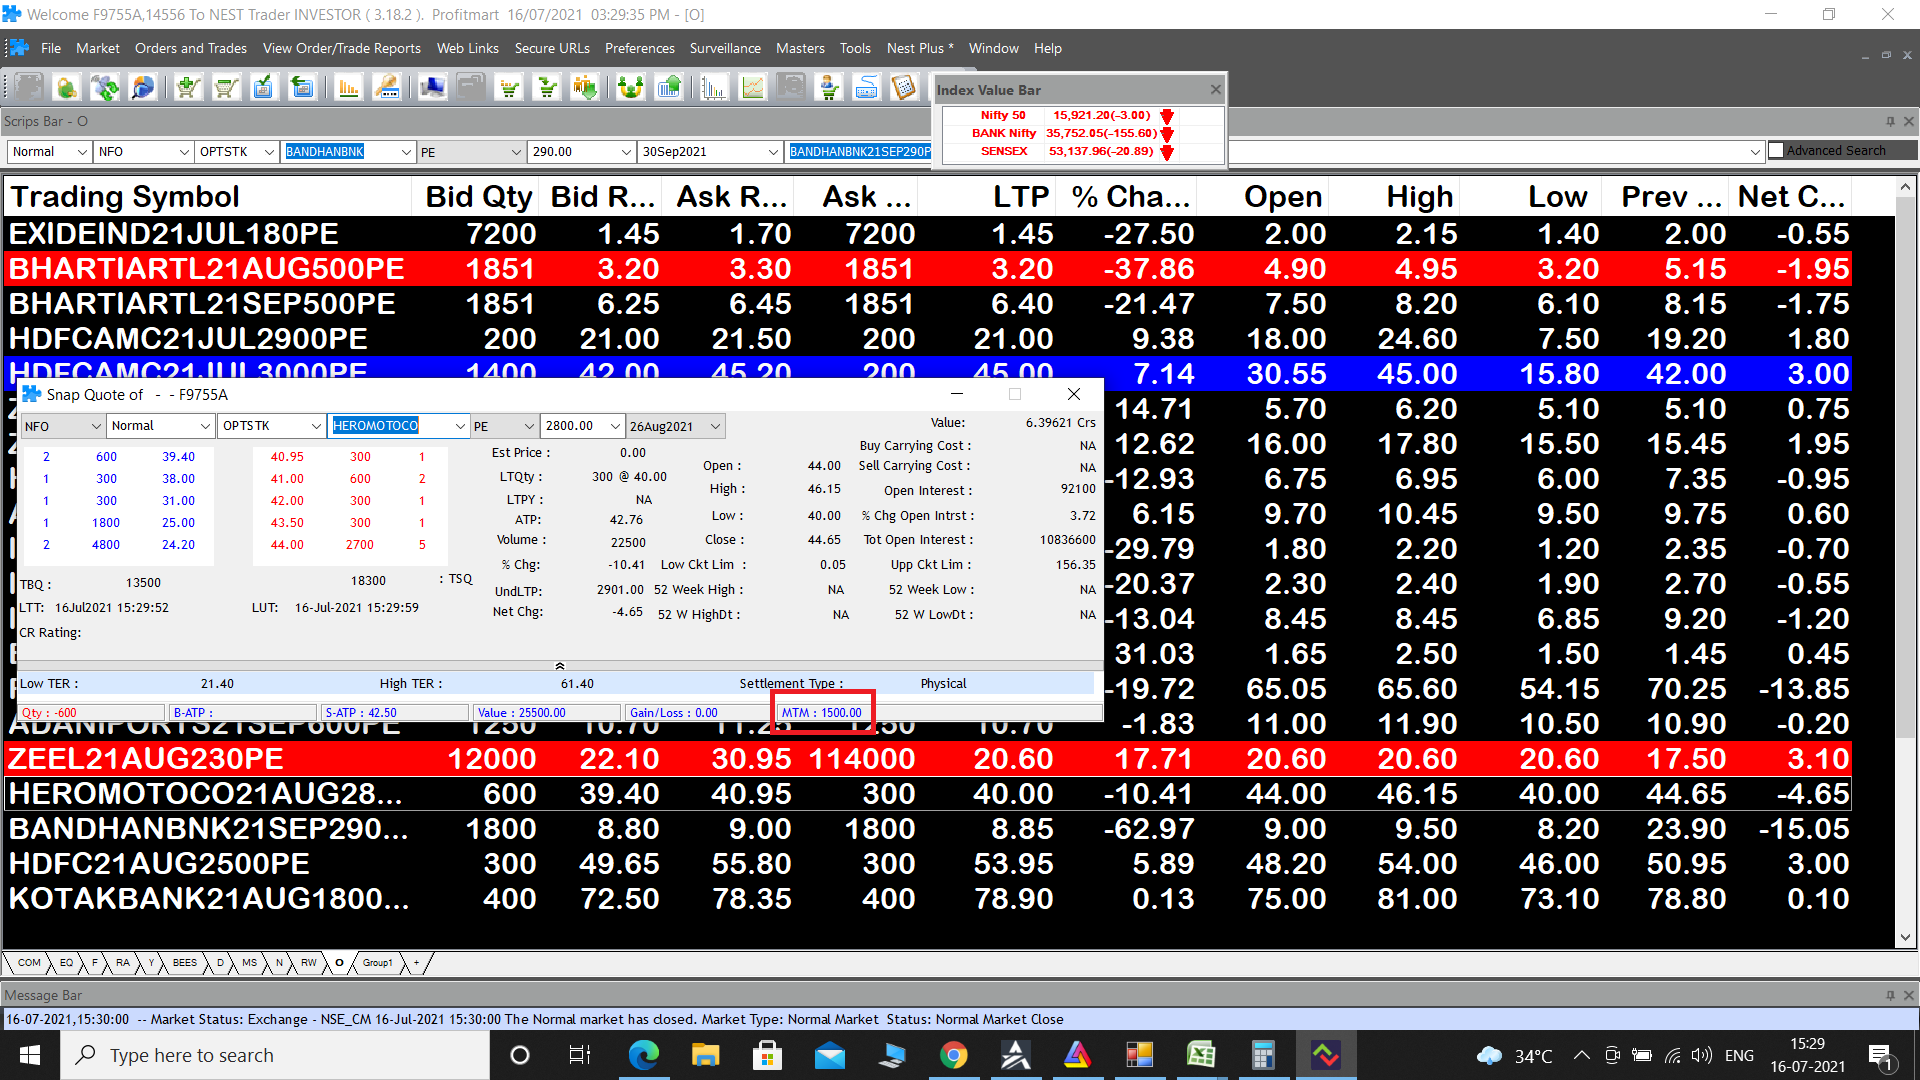Open Google Chrome from the taskbar

[954, 1055]
